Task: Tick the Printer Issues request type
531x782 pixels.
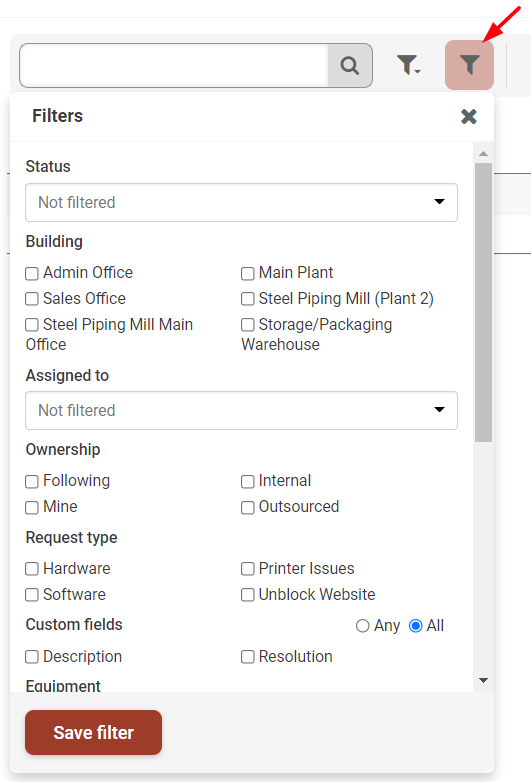Action: (x=247, y=569)
